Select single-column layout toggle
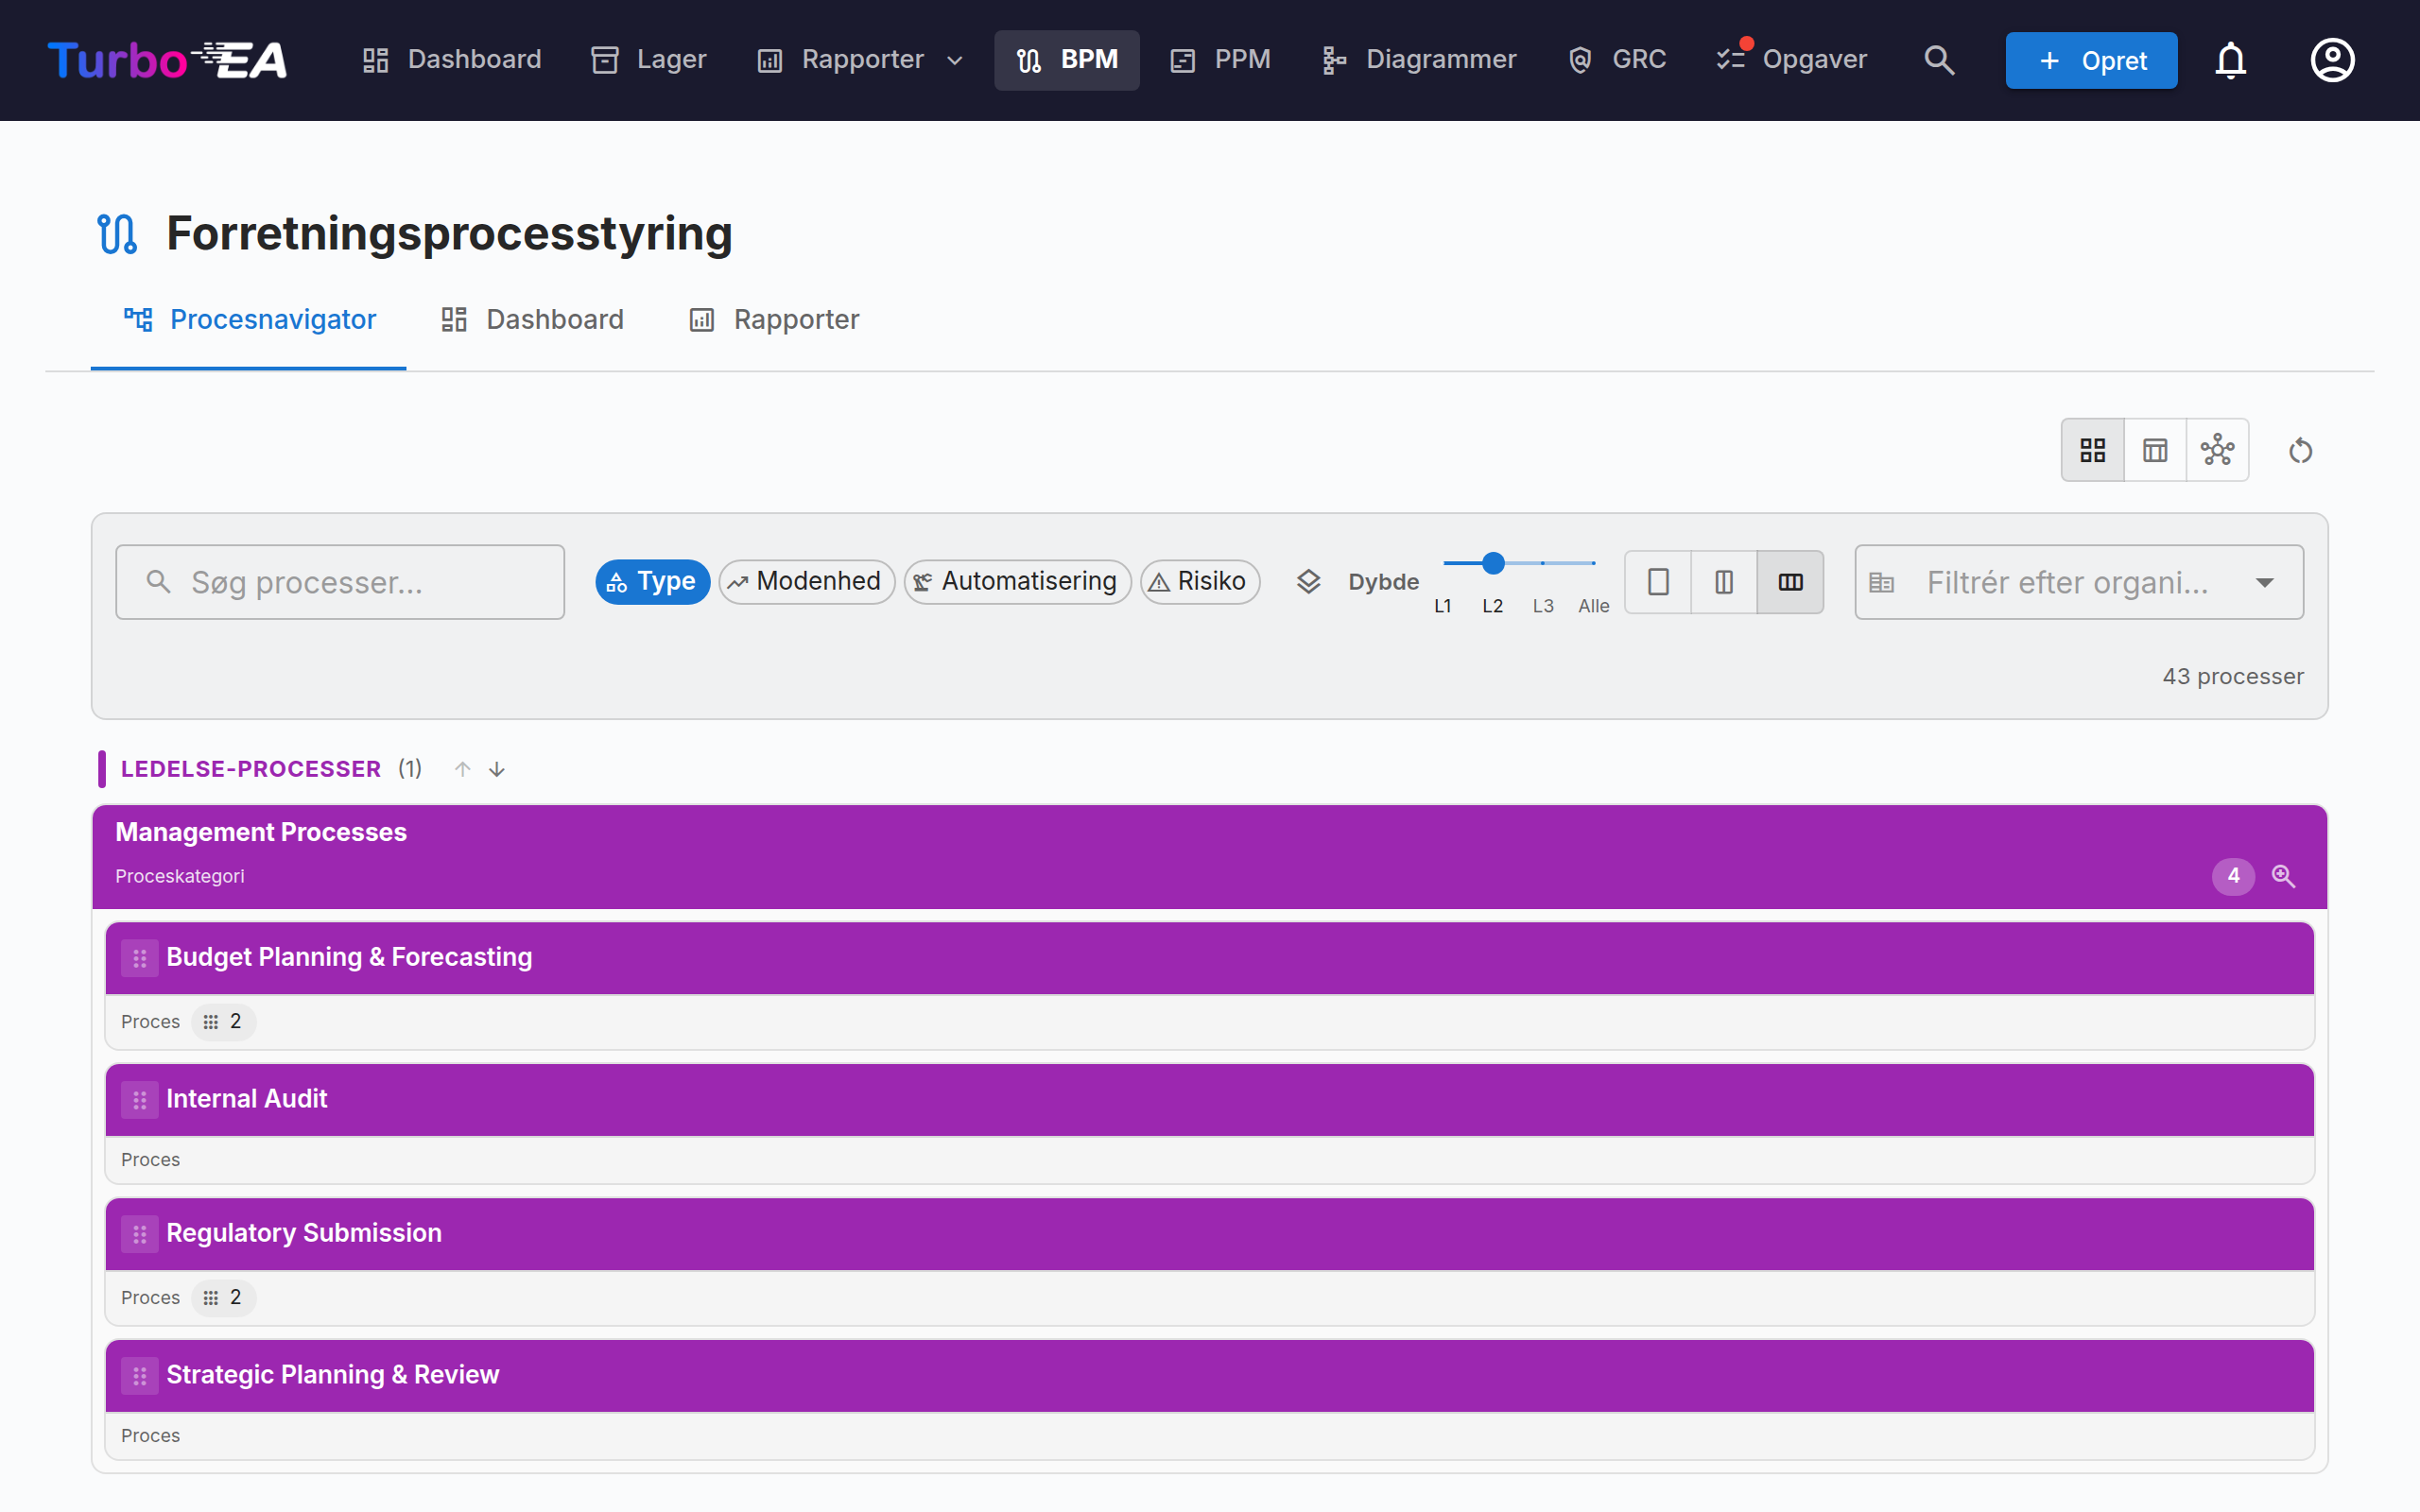The height and width of the screenshot is (1512, 2420). tap(1658, 581)
